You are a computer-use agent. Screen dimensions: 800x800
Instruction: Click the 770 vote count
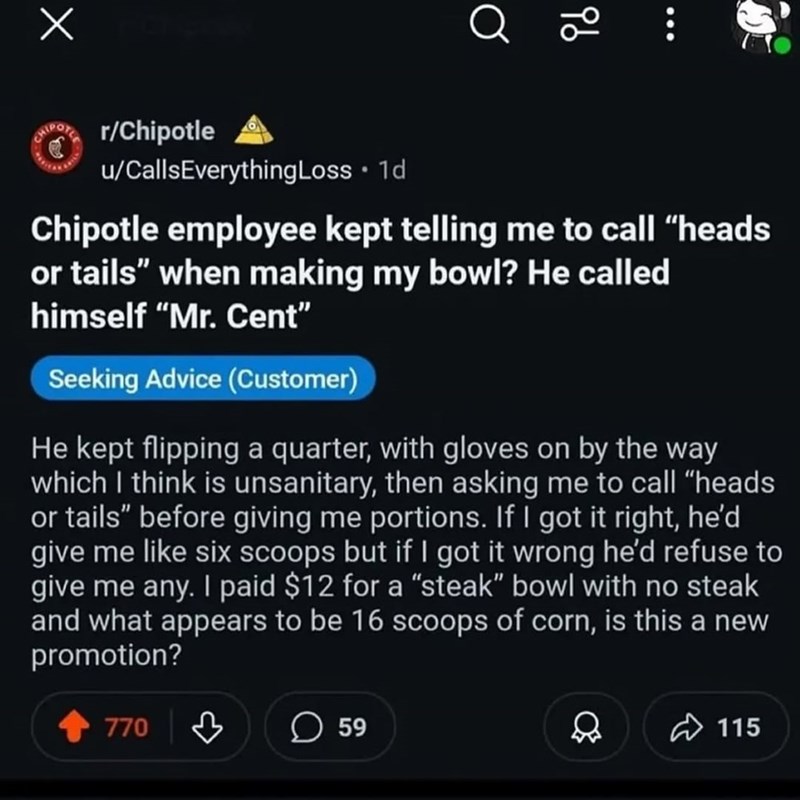[128, 727]
